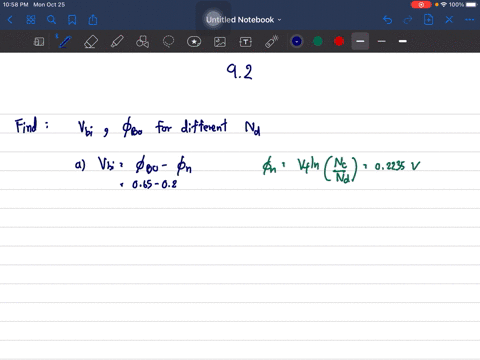Close the editing toolbar with X
The height and width of the screenshot is (360, 480).
449,20
